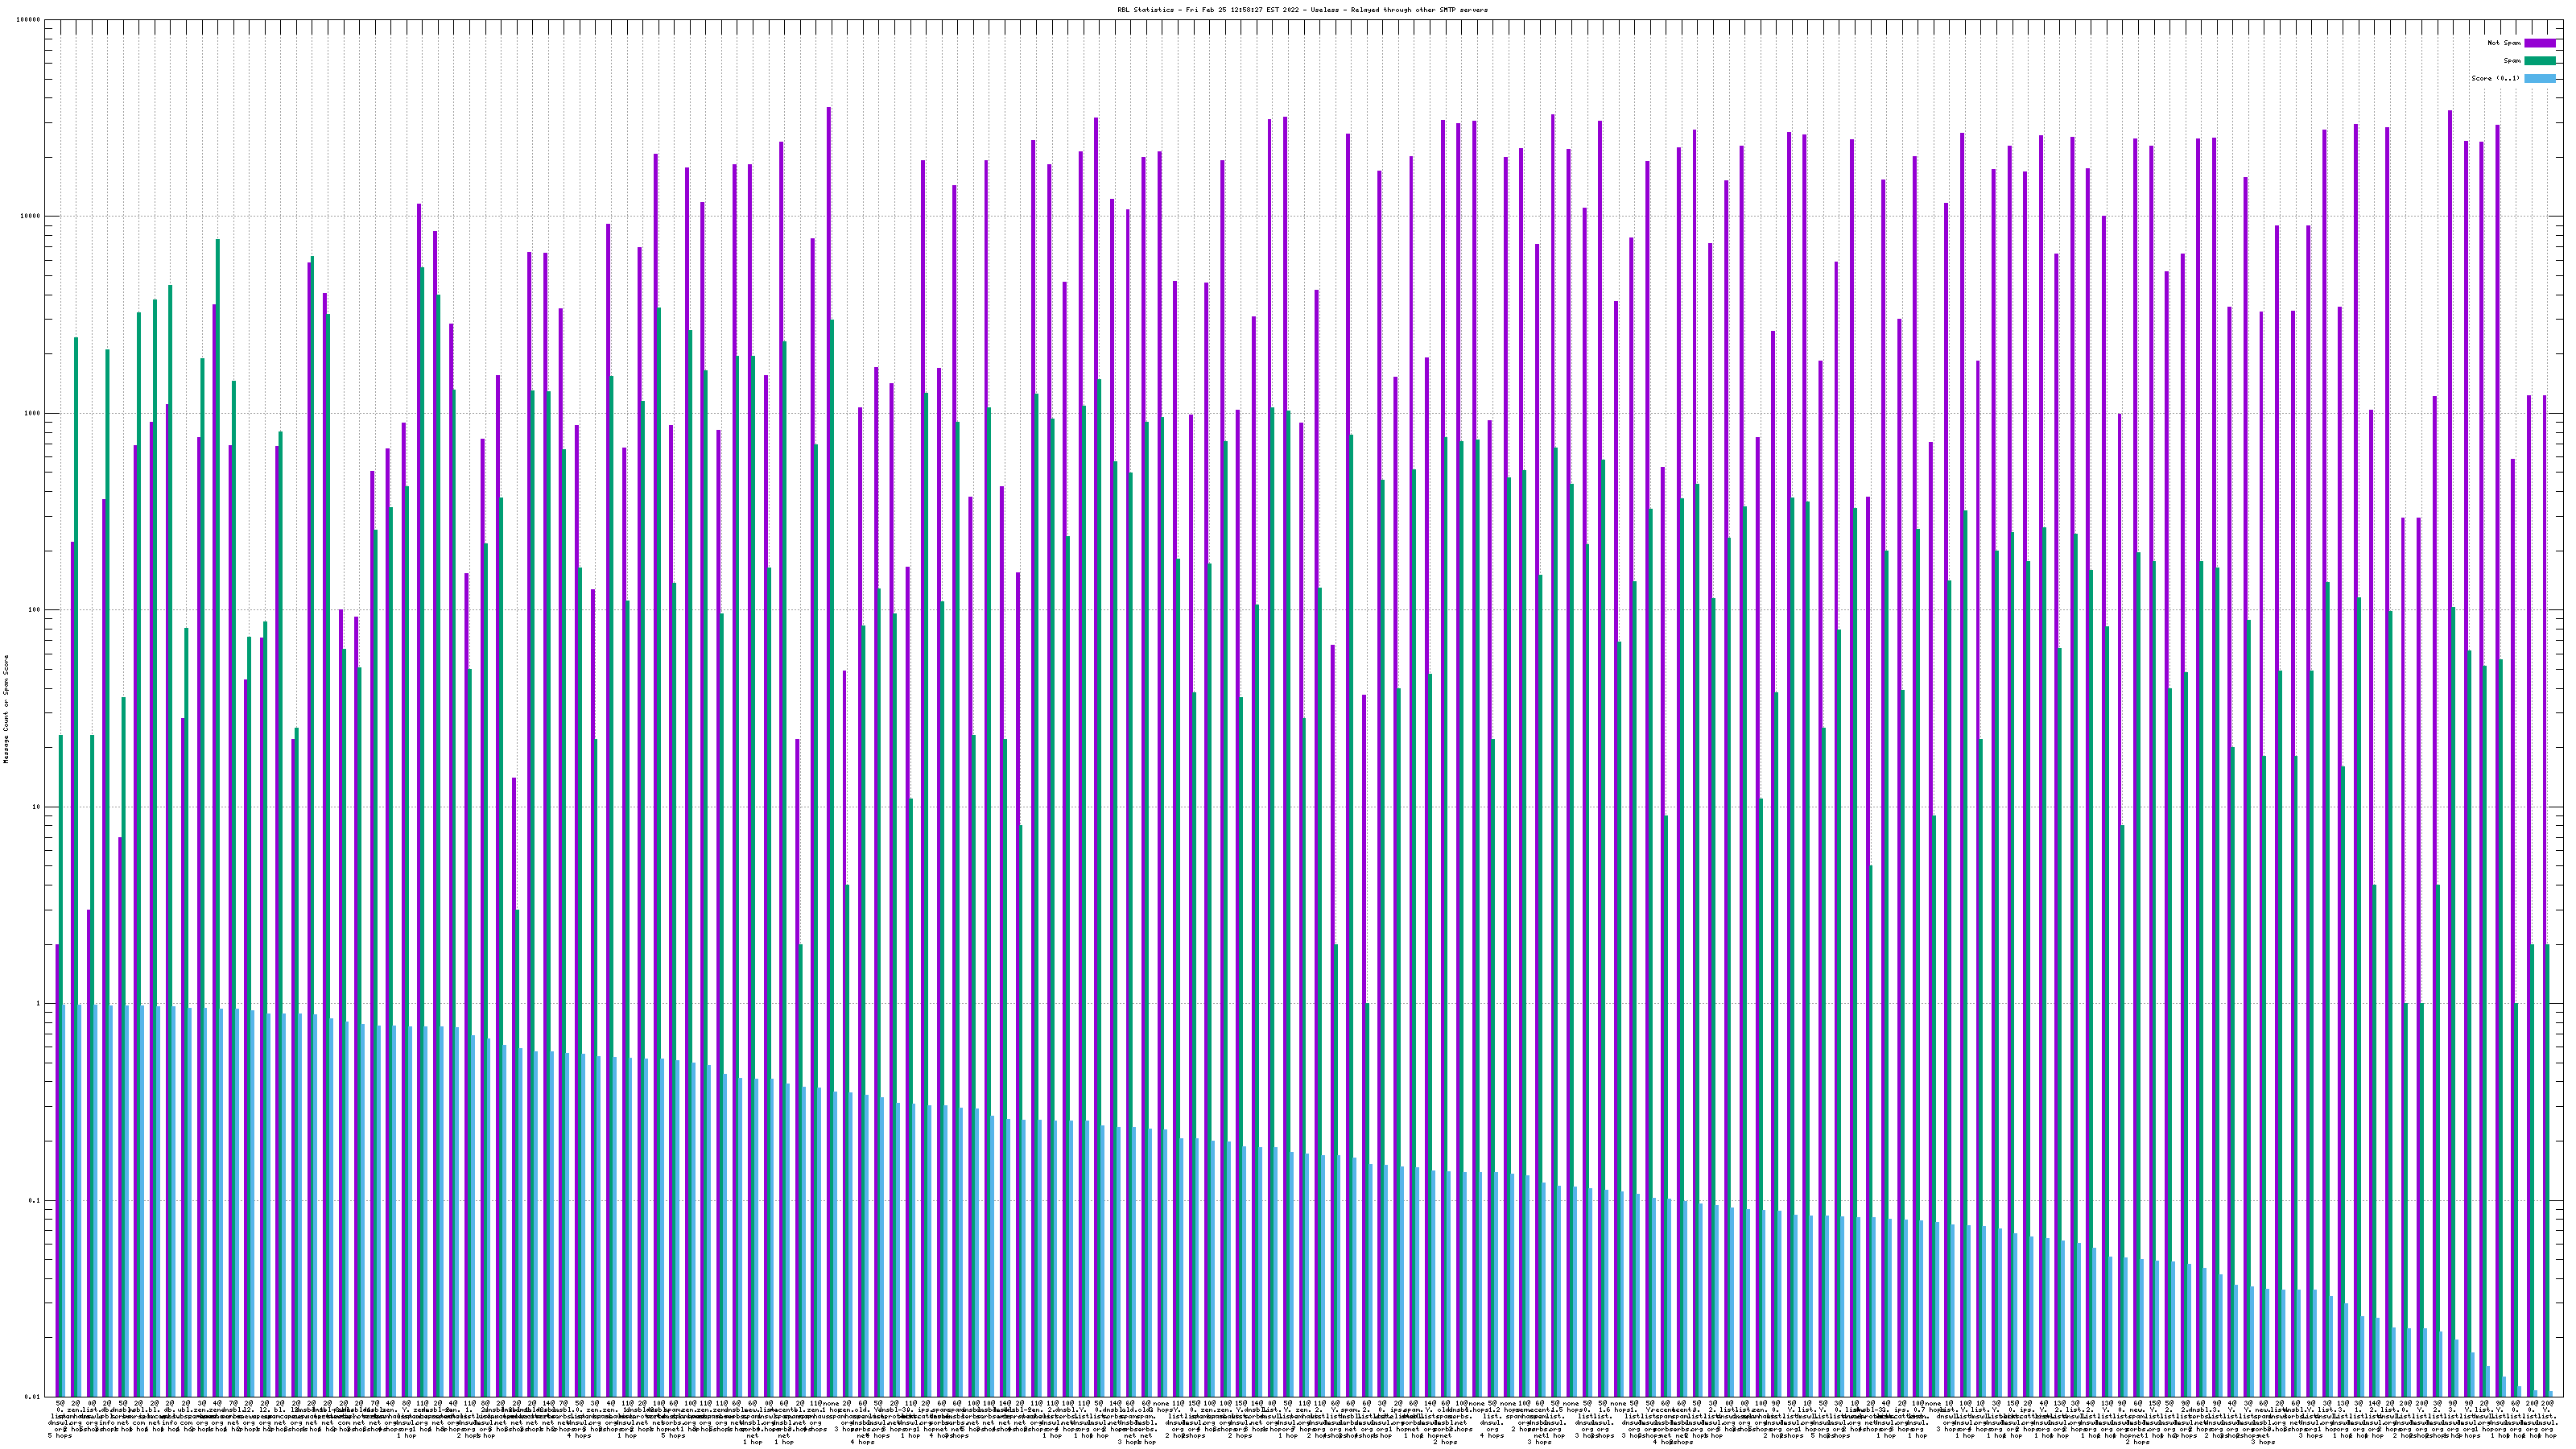The width and height of the screenshot is (2576, 1449).
Task: Click the 10000 y-axis tick label
Action: (x=30, y=217)
